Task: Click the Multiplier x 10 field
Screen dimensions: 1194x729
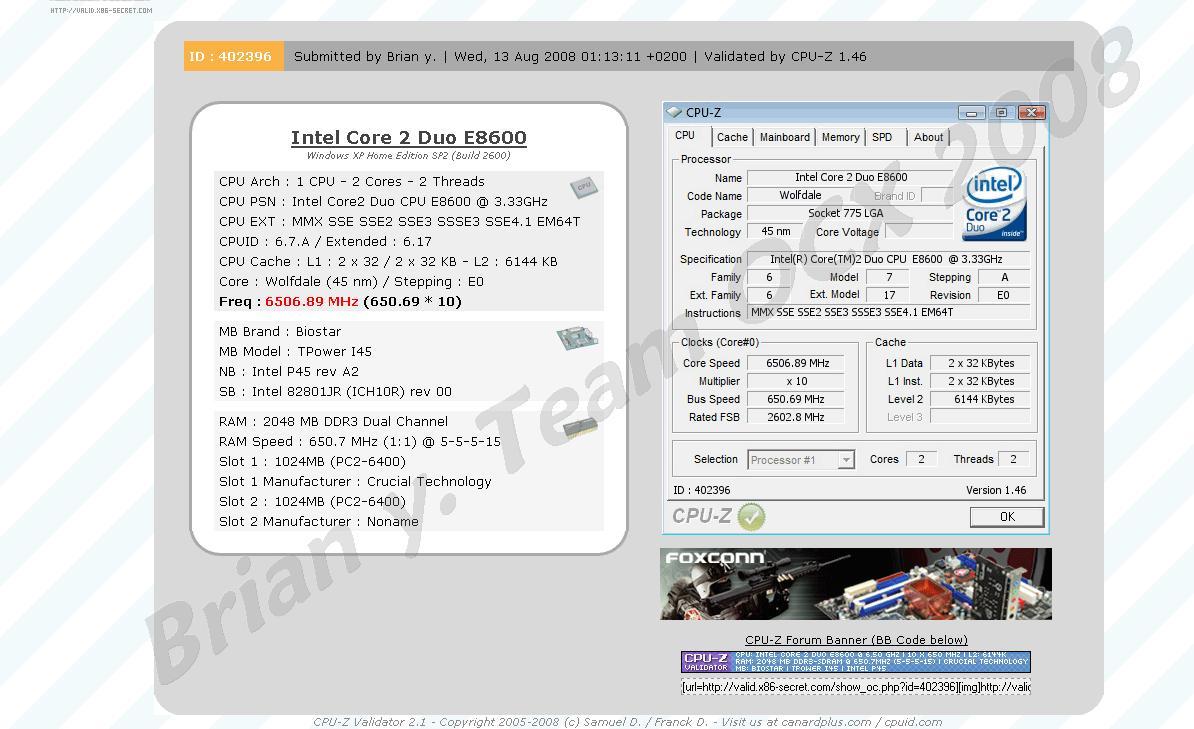Action: (x=796, y=381)
